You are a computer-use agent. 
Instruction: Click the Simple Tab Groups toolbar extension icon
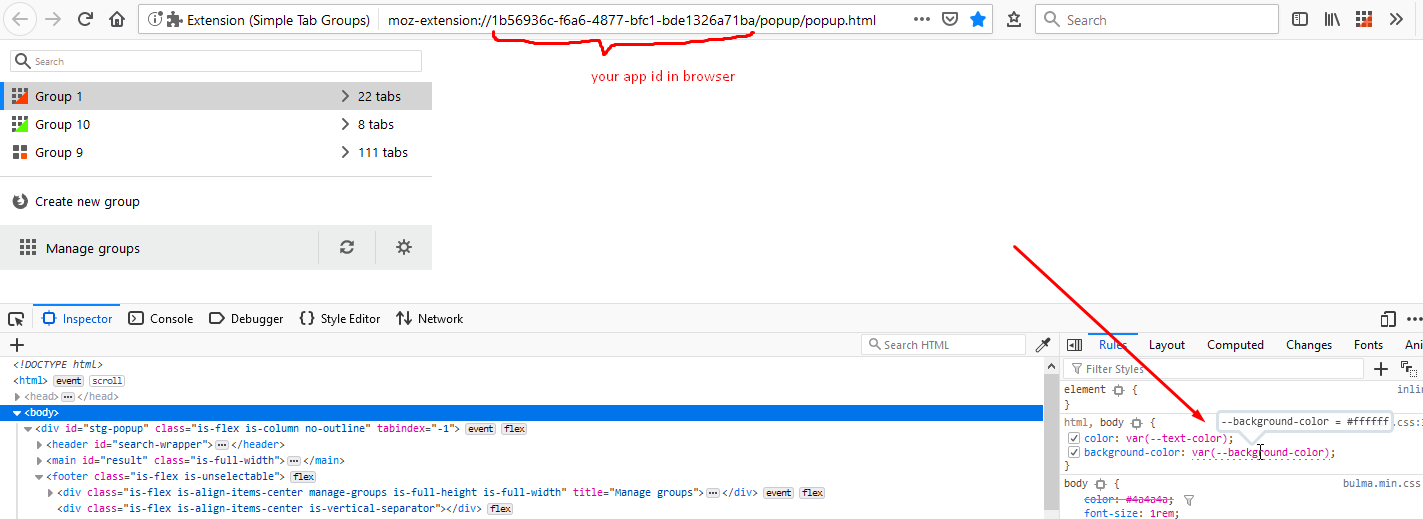point(1364,19)
